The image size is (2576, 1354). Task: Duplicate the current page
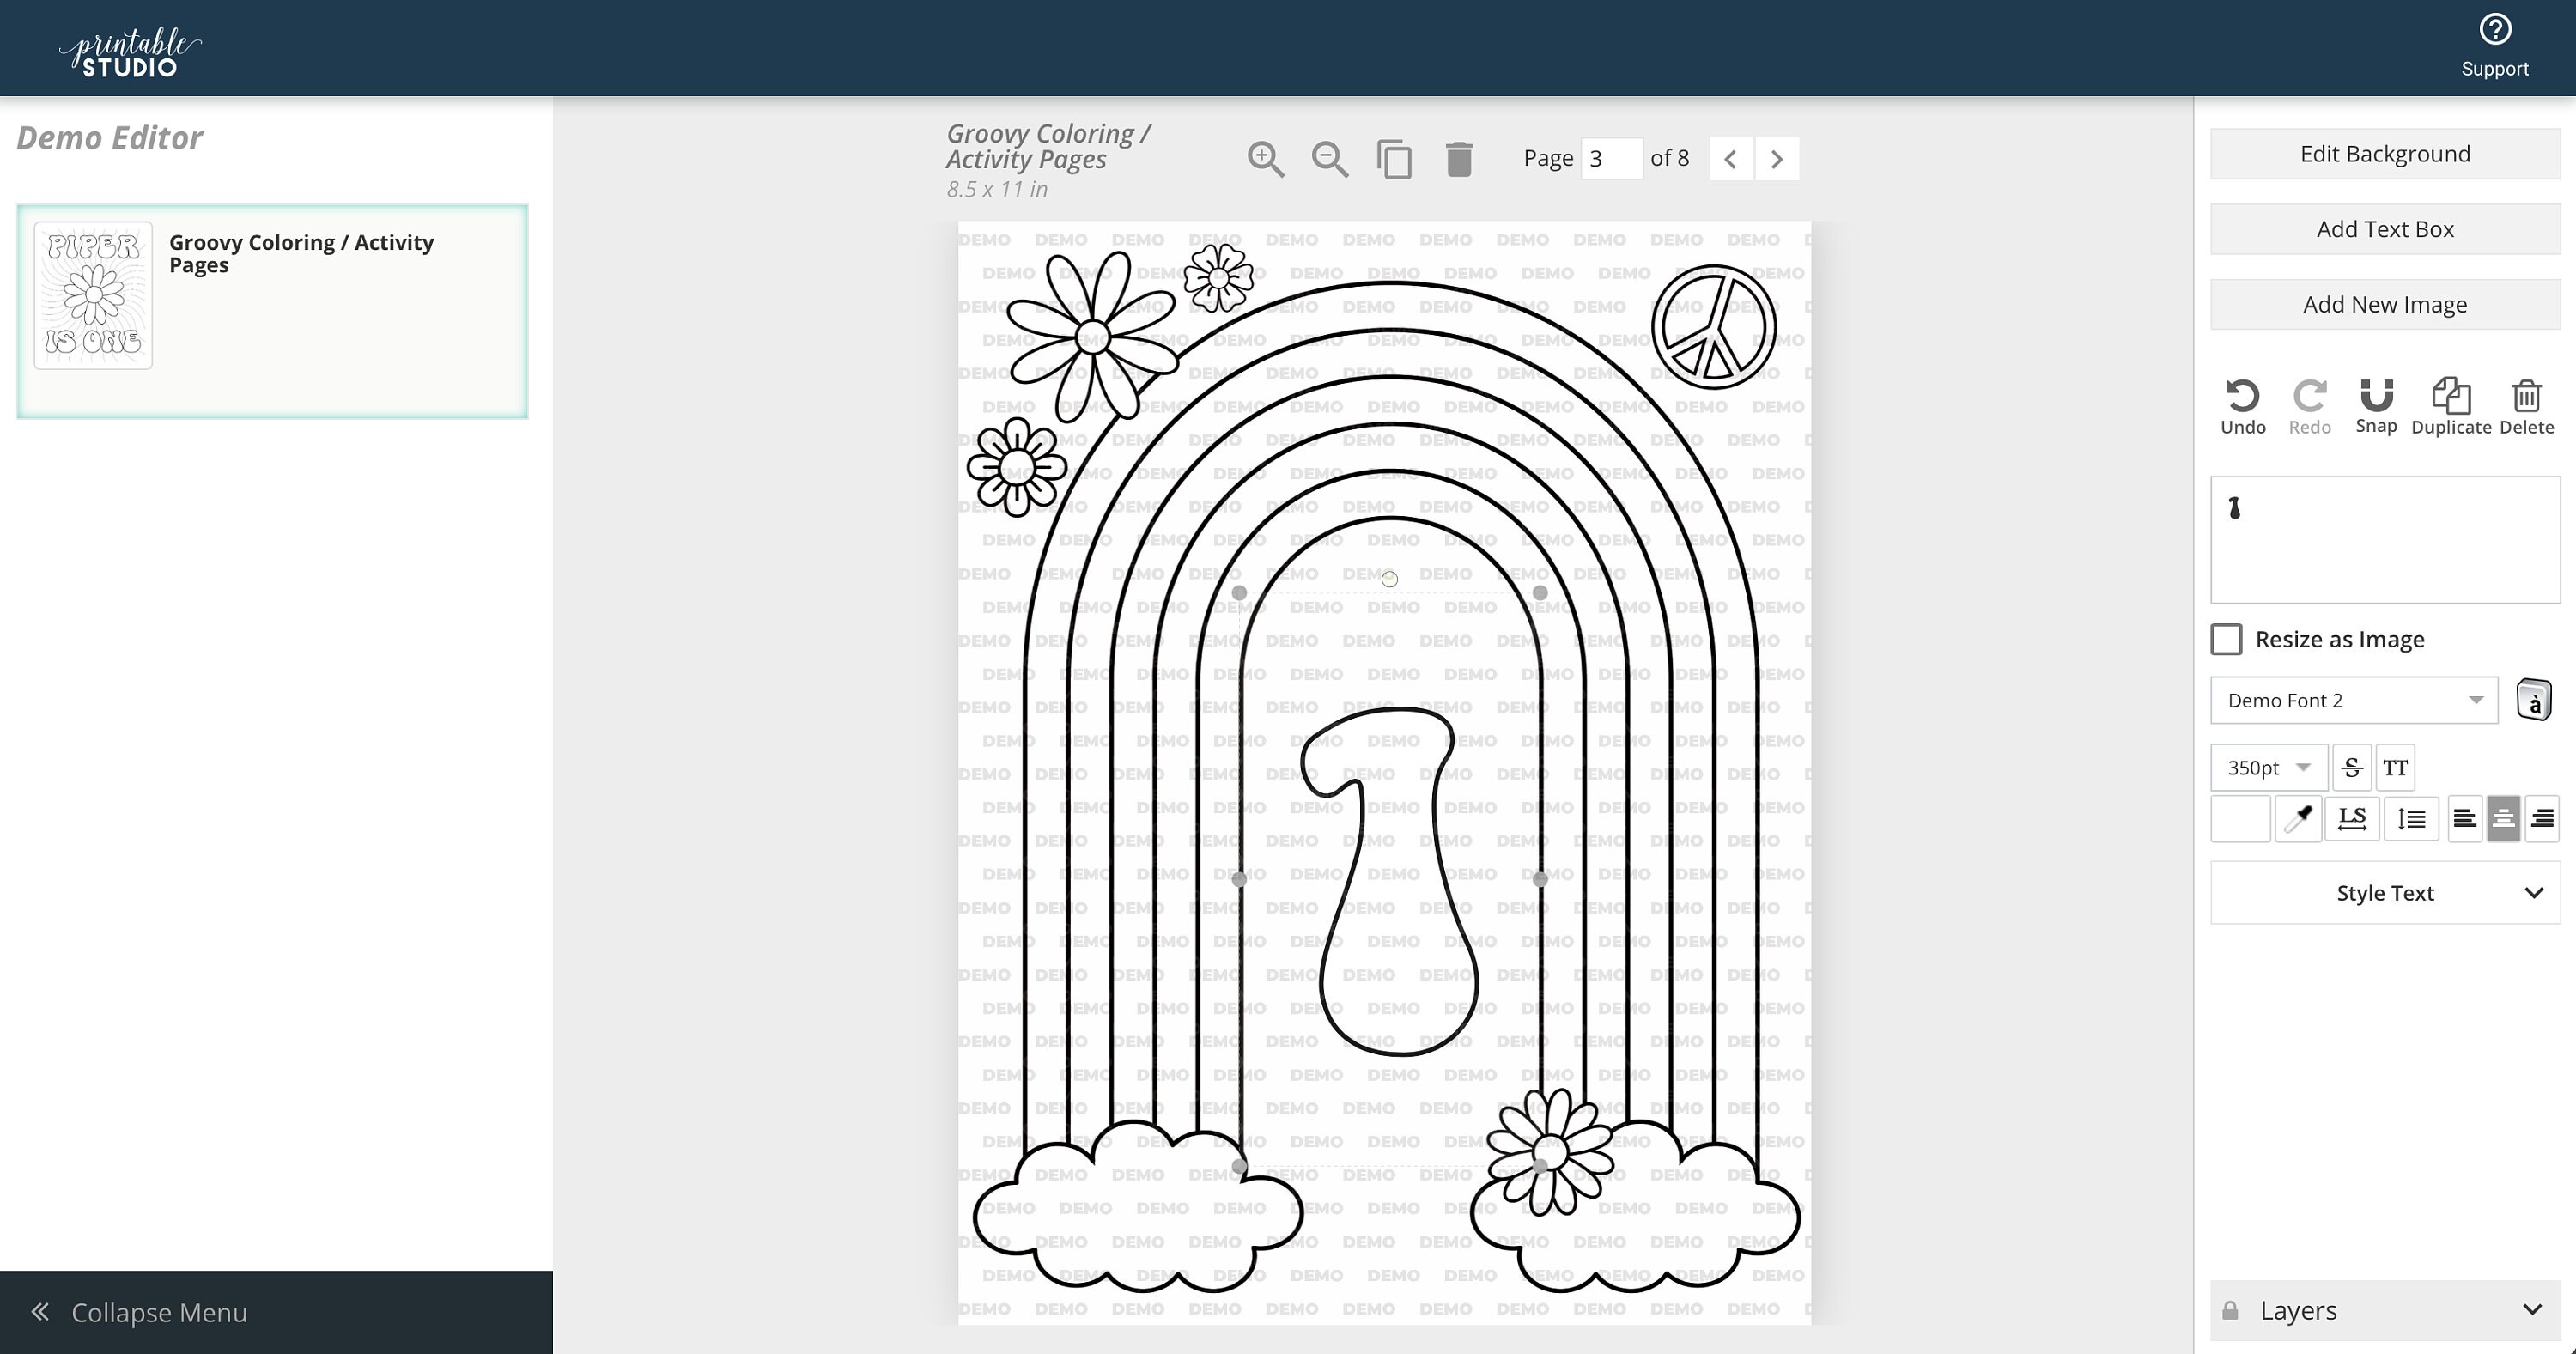(1394, 159)
